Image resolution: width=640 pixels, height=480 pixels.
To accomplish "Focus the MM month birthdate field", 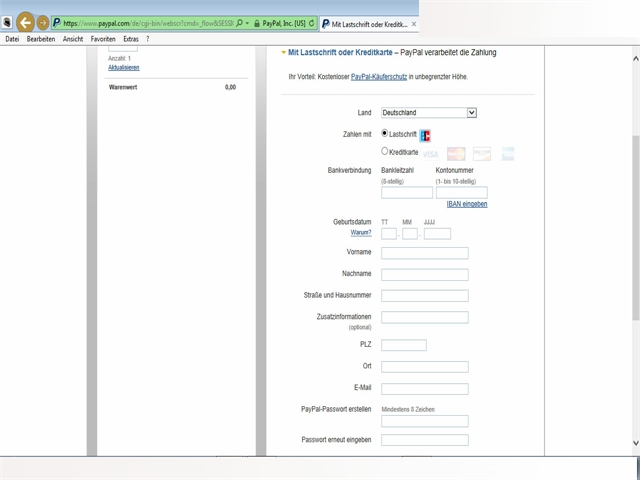I will 410,234.
